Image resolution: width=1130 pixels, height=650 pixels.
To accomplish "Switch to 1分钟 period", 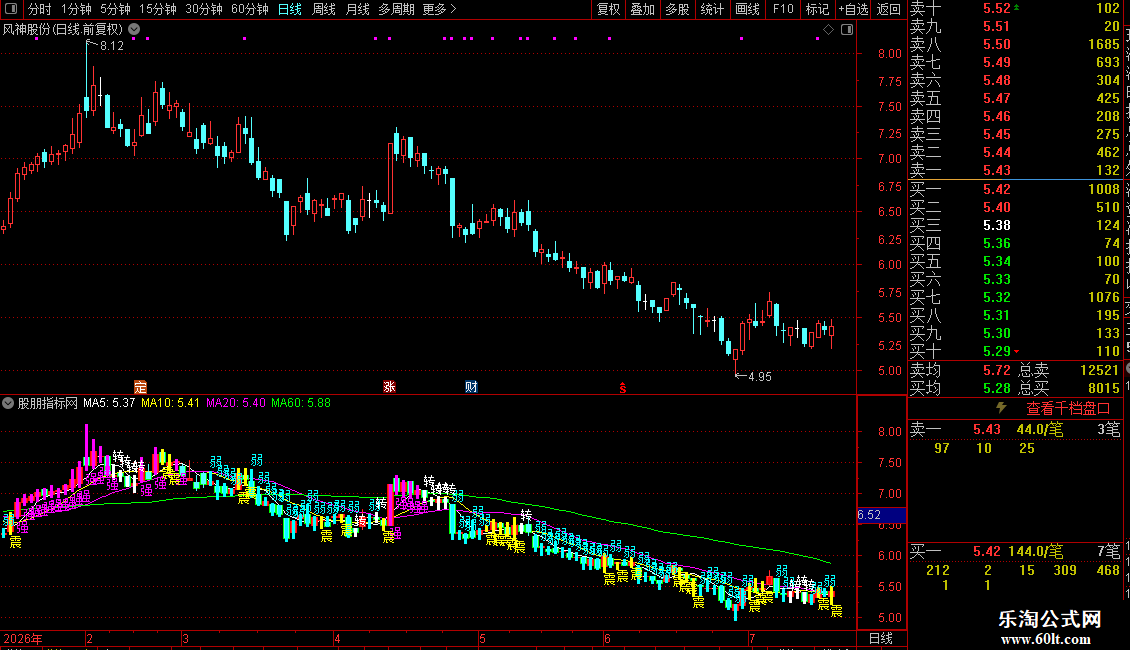I will [76, 9].
